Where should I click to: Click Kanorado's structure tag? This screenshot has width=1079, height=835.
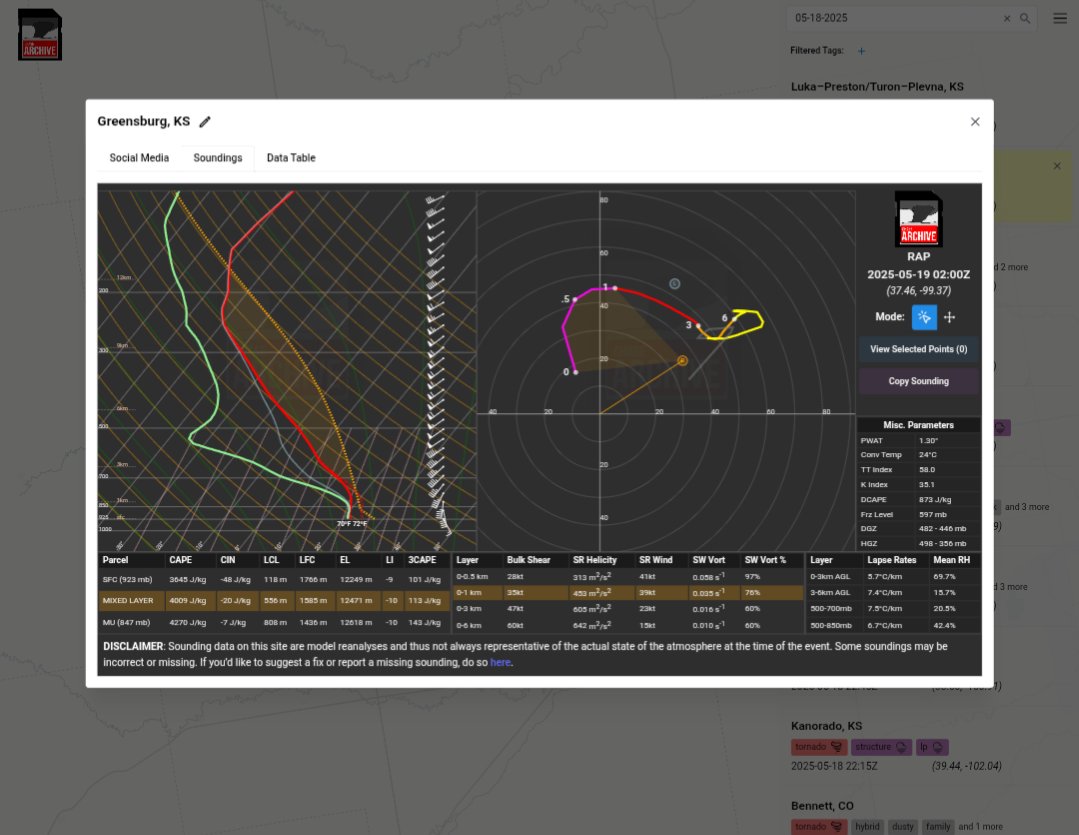pyautogui.click(x=881, y=747)
